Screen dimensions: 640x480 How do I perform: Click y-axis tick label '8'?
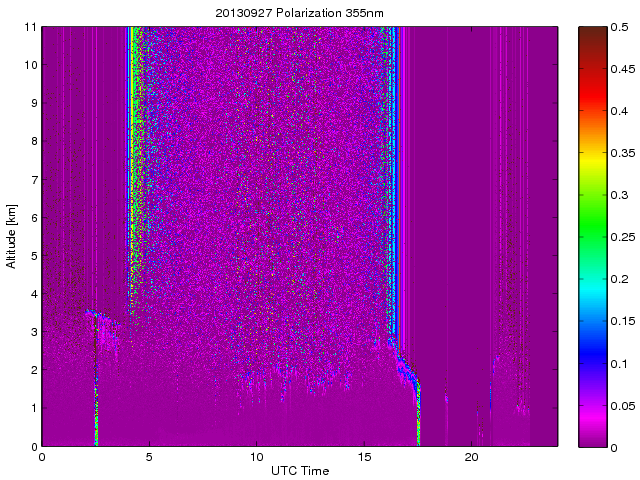pyautogui.click(x=34, y=141)
